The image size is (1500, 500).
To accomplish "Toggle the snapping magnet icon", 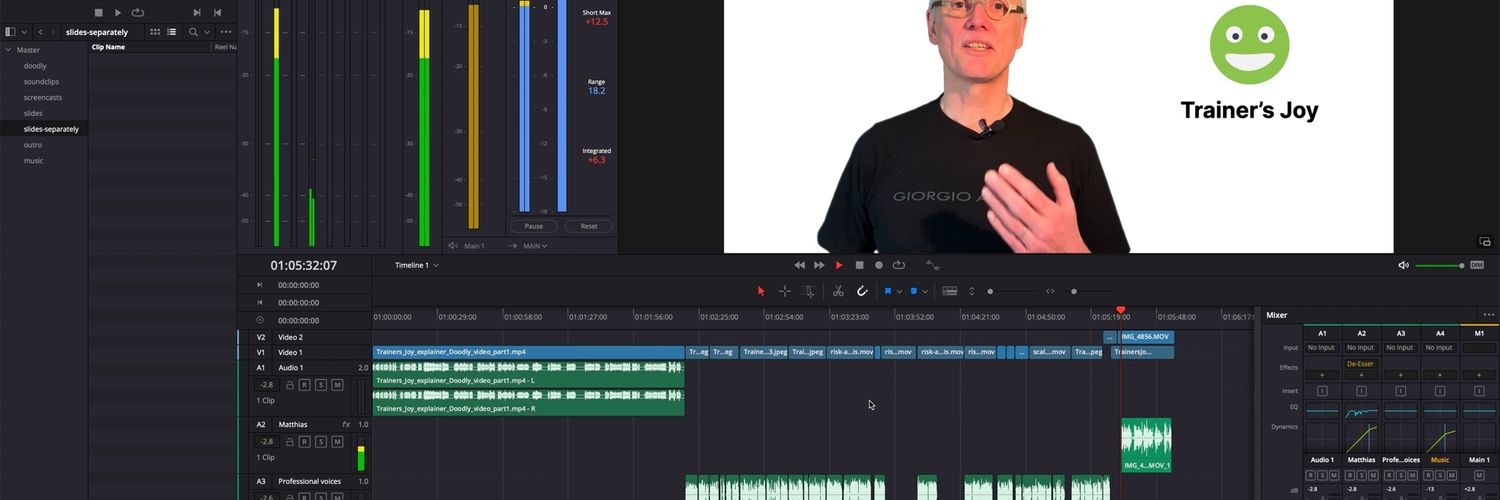I will [x=862, y=291].
